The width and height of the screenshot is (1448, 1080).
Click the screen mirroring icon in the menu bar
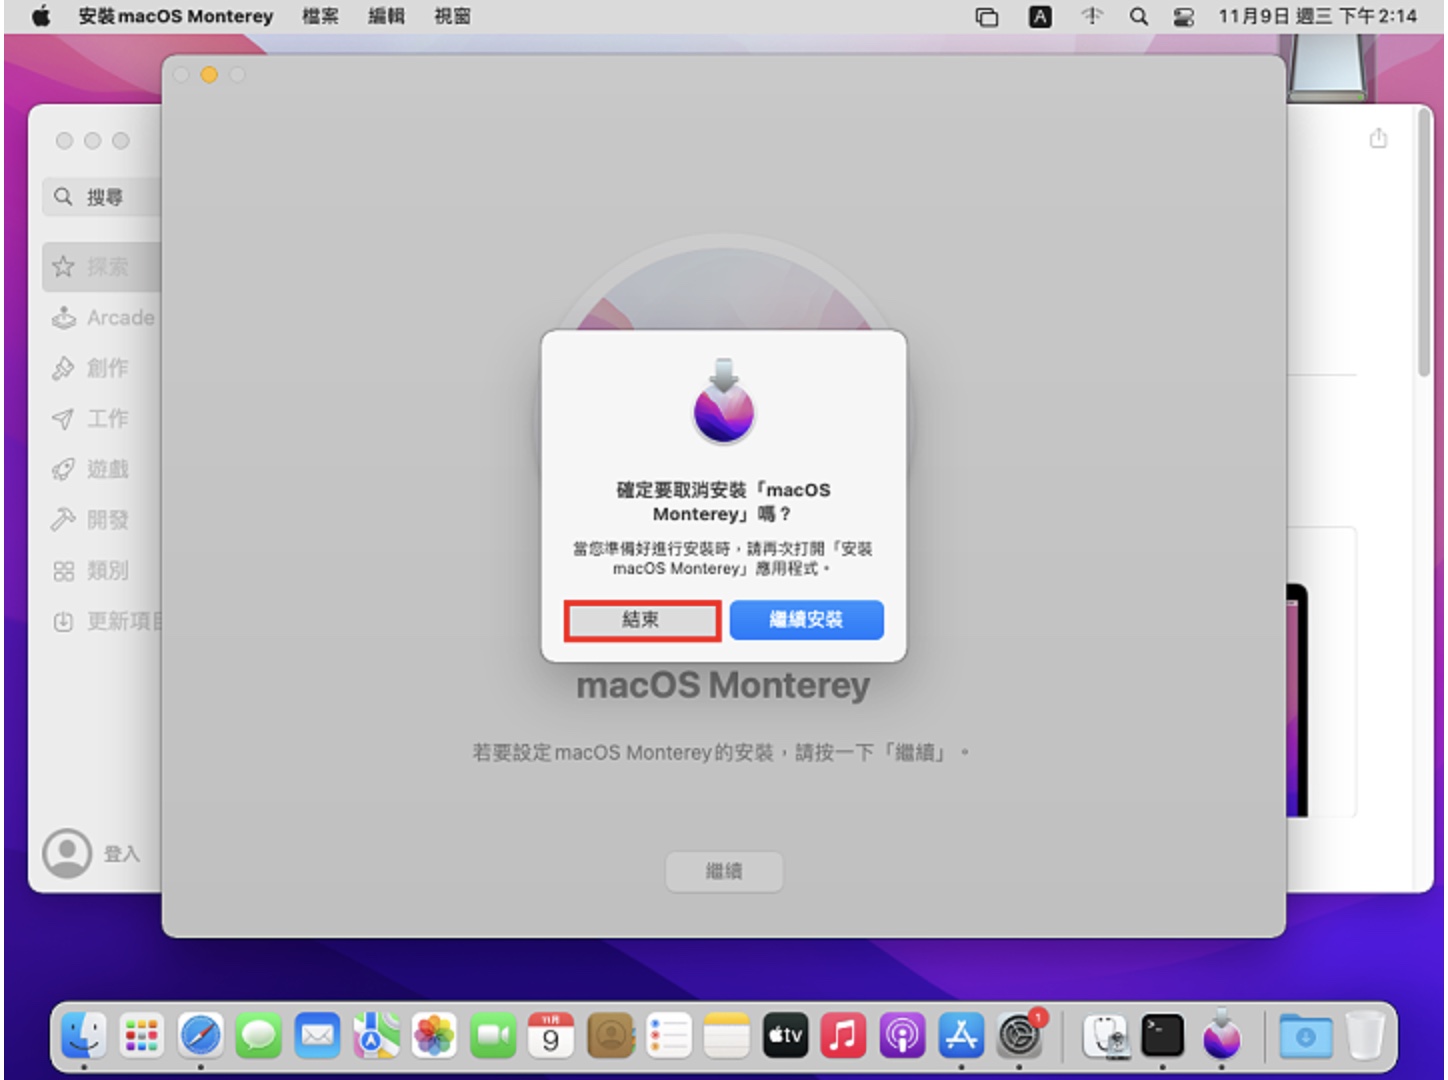[x=987, y=16]
